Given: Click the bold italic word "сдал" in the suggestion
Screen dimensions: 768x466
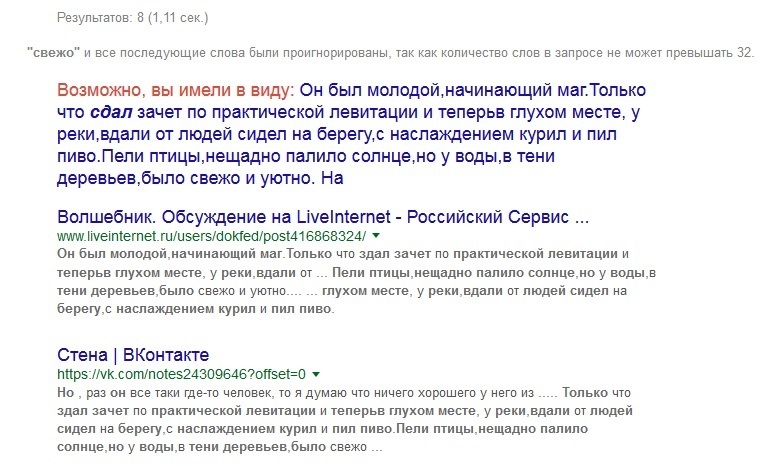Looking at the screenshot, I should point(110,112).
